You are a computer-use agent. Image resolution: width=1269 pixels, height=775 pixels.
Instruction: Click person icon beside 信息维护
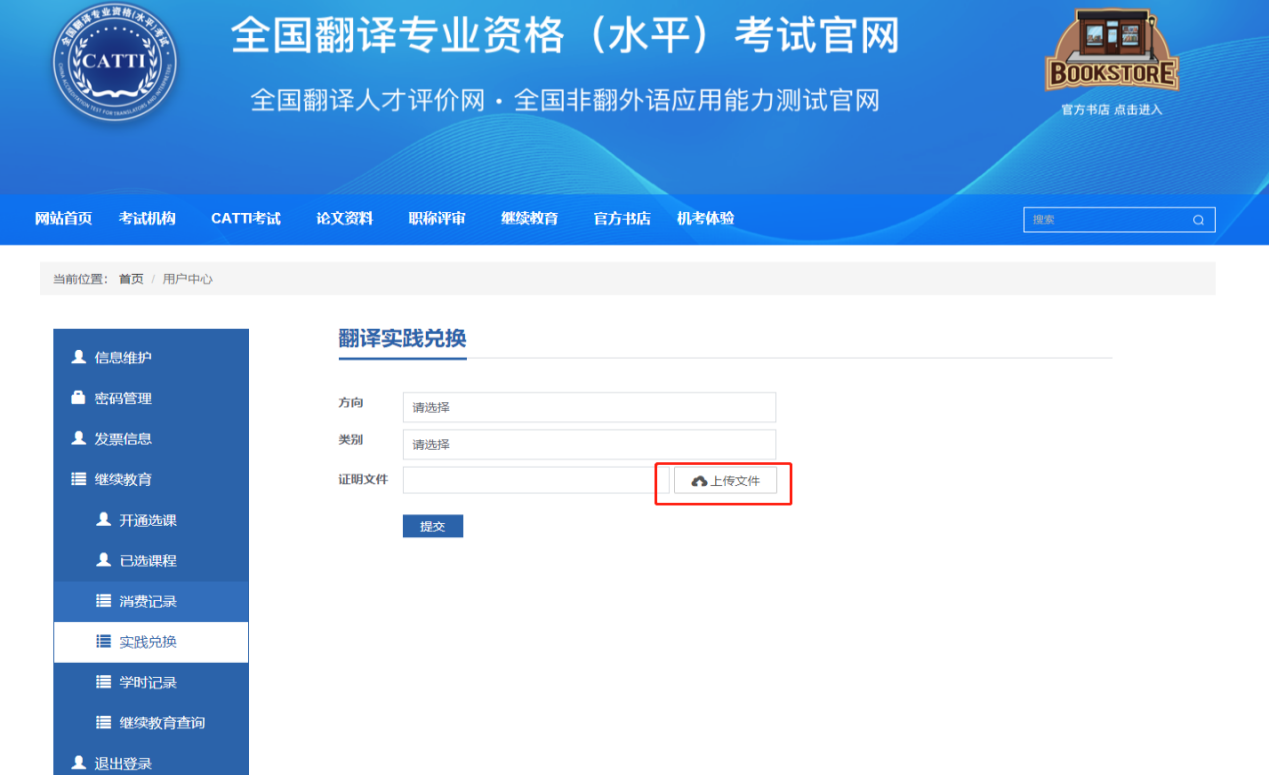79,357
